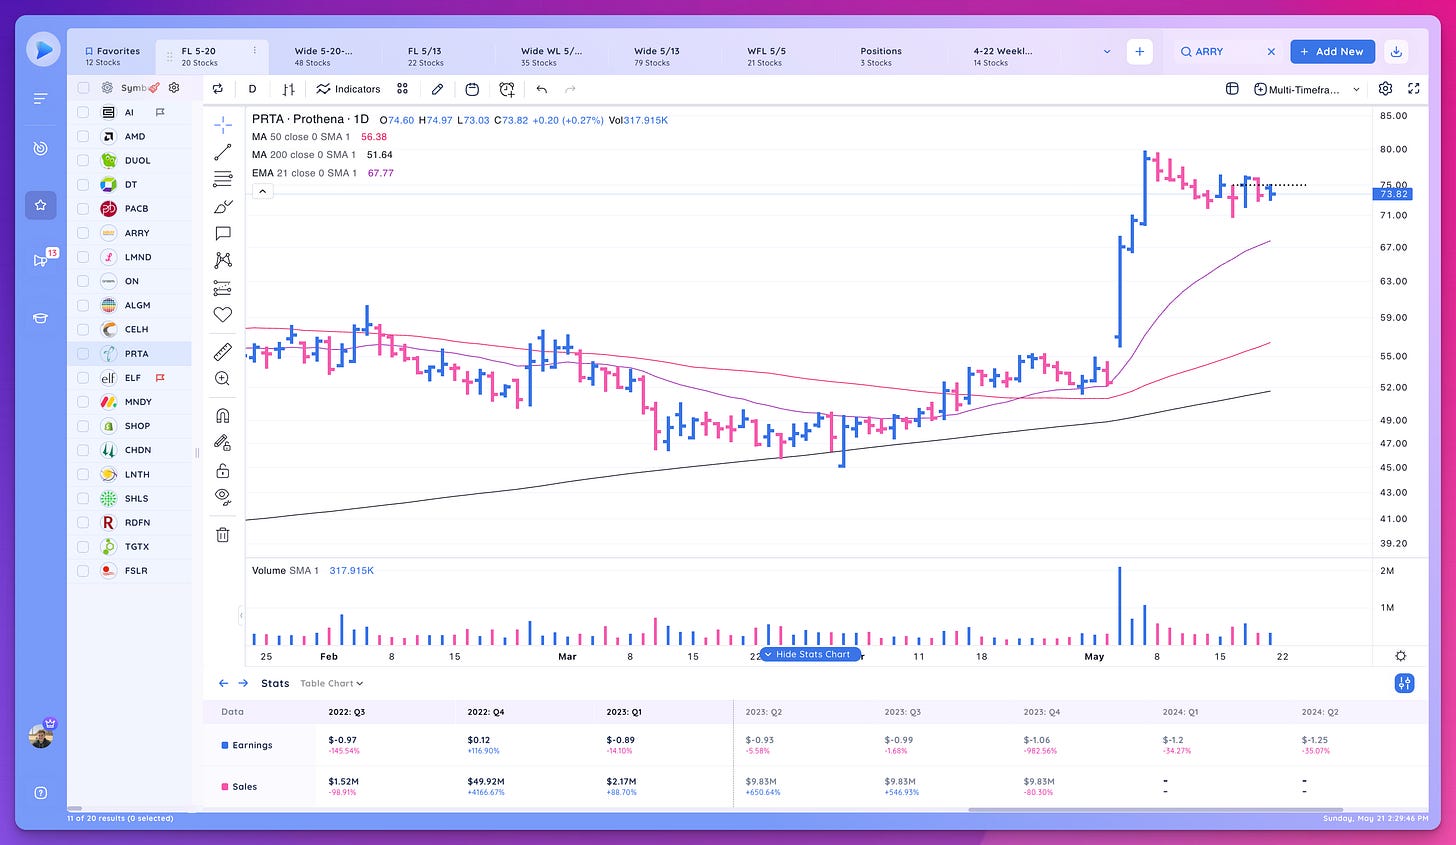
Task: Open the help question mark icon
Action: 41,793
